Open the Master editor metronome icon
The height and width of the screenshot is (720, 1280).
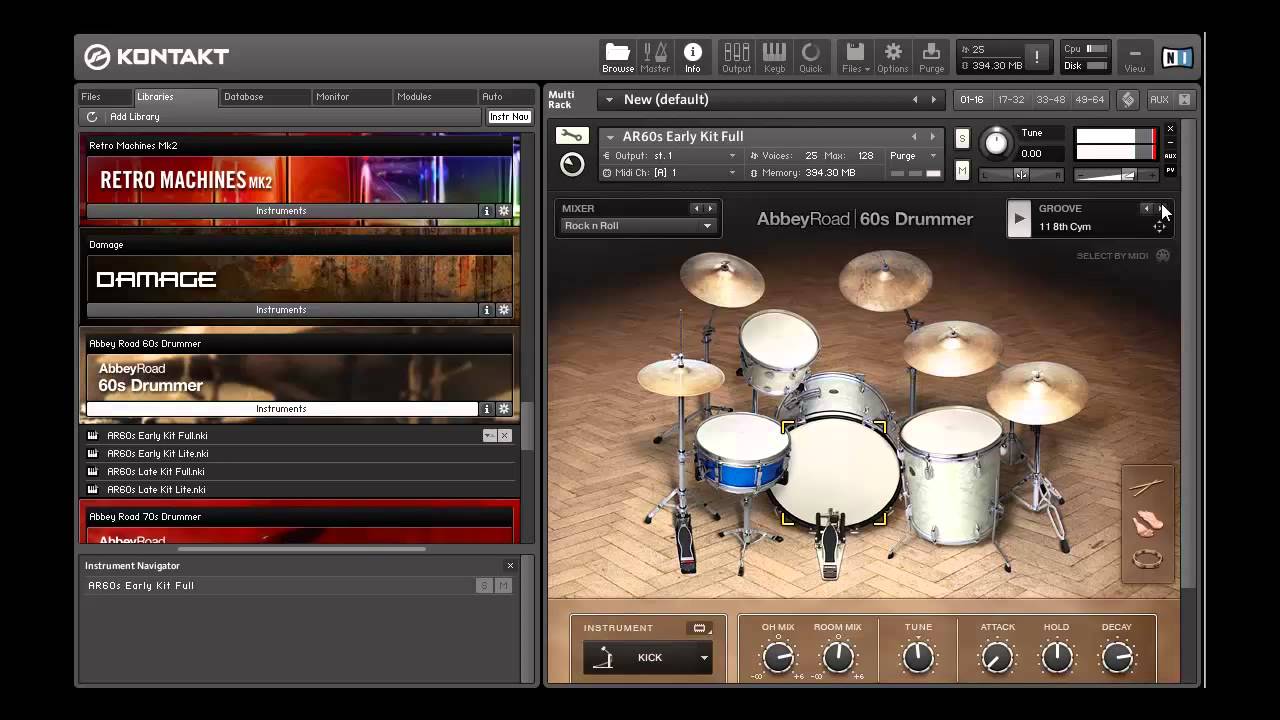(655, 57)
